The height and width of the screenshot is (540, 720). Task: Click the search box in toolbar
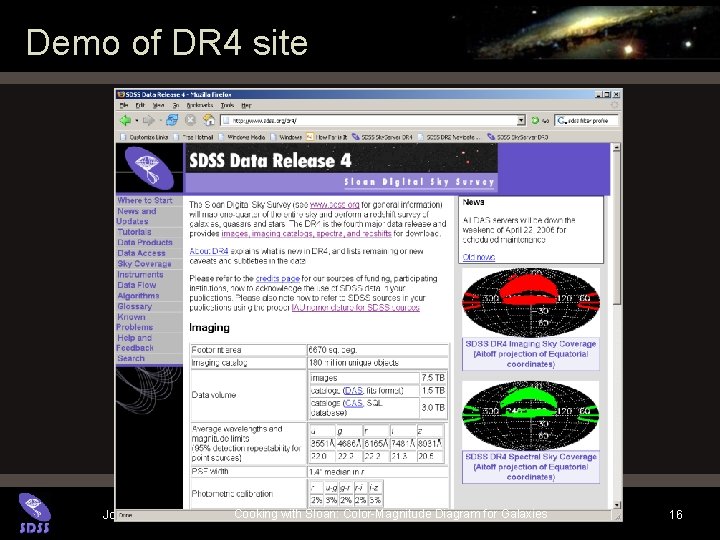point(586,120)
